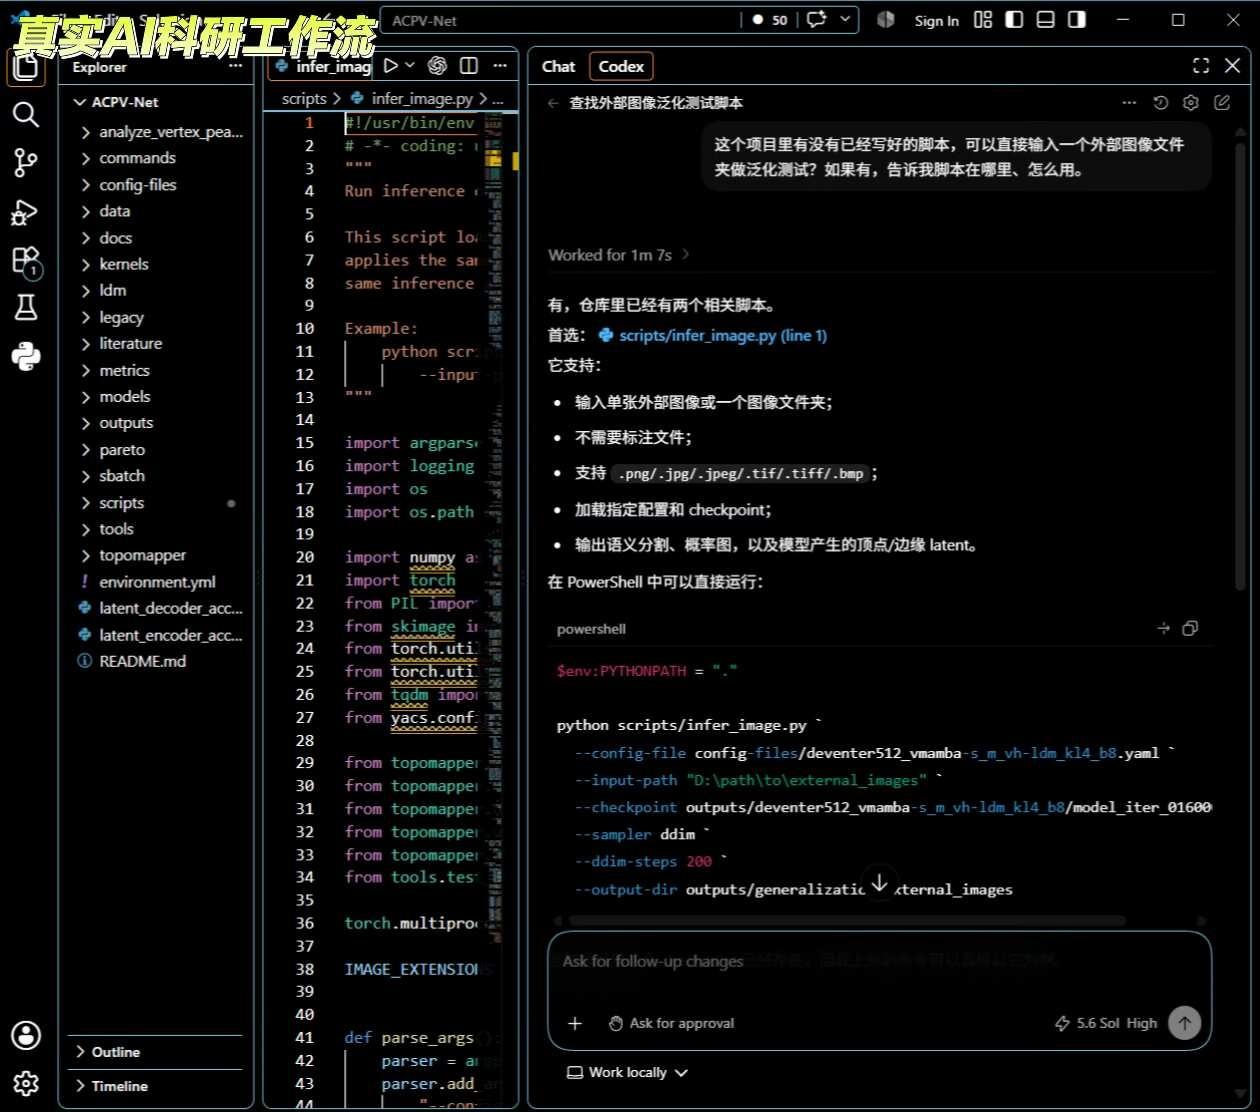
Task: Expand the outputs folder
Action: (x=155, y=423)
